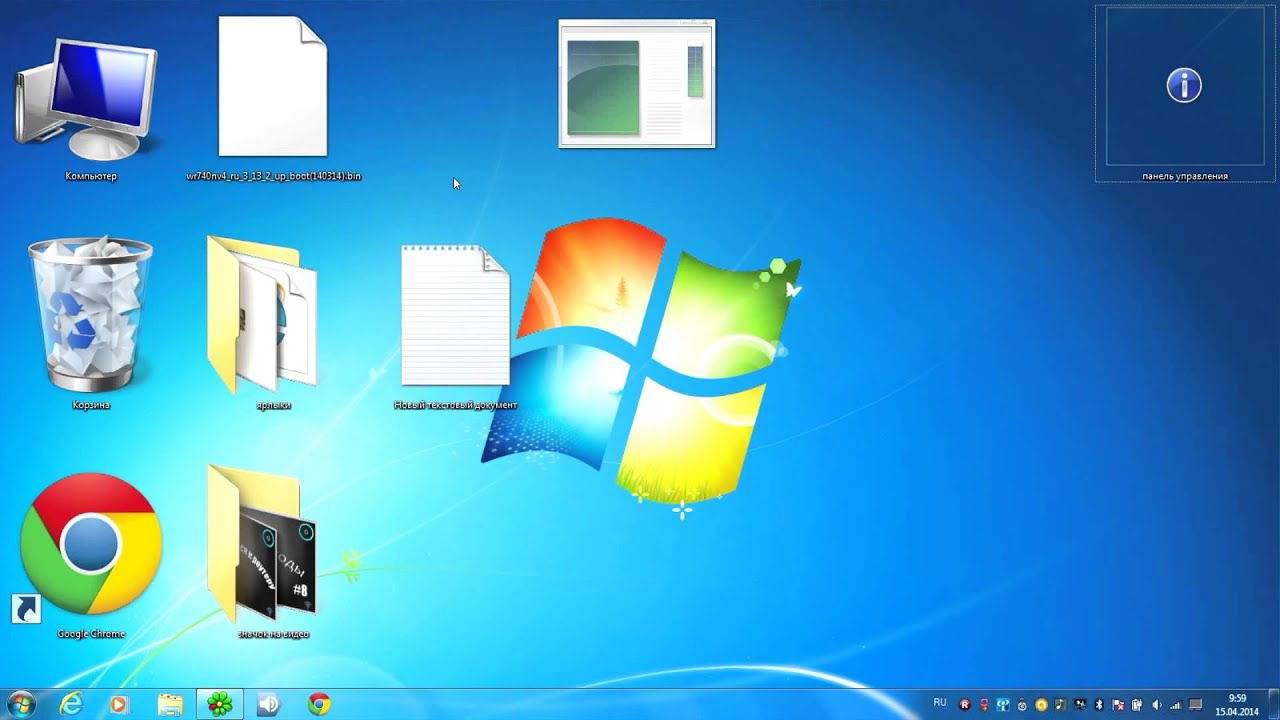This screenshot has width=1280, height=720.
Task: Click the Bluetooth tray icon
Action: (1099, 704)
